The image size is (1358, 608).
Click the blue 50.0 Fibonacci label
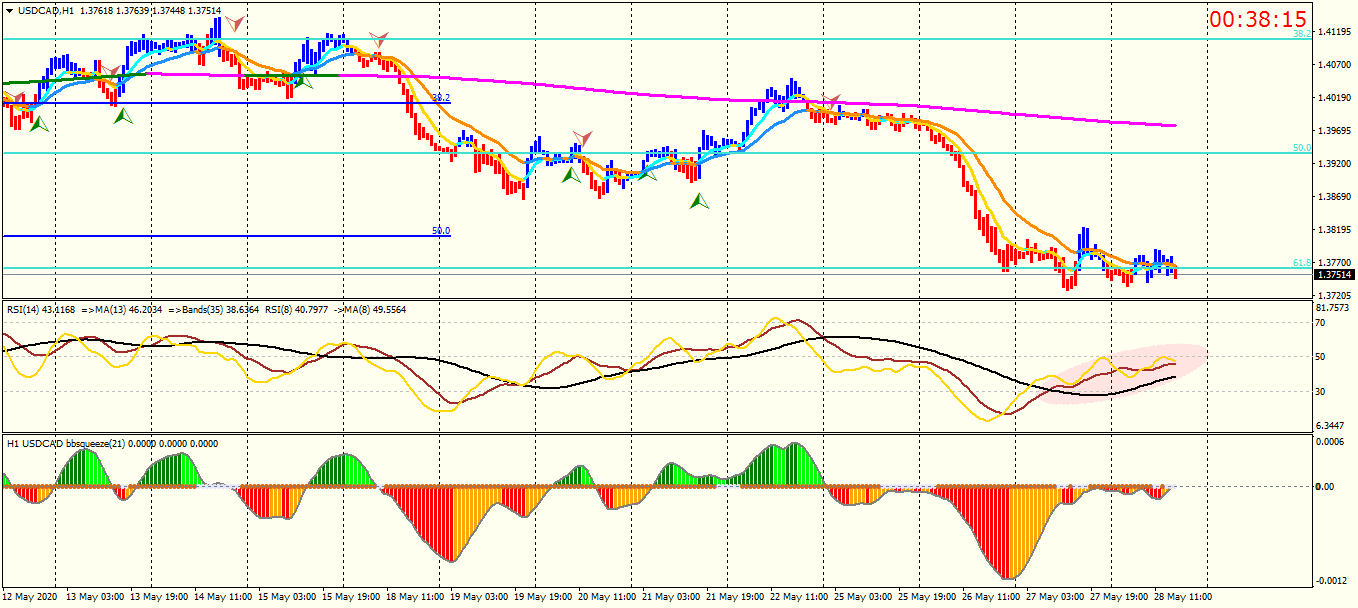(441, 231)
